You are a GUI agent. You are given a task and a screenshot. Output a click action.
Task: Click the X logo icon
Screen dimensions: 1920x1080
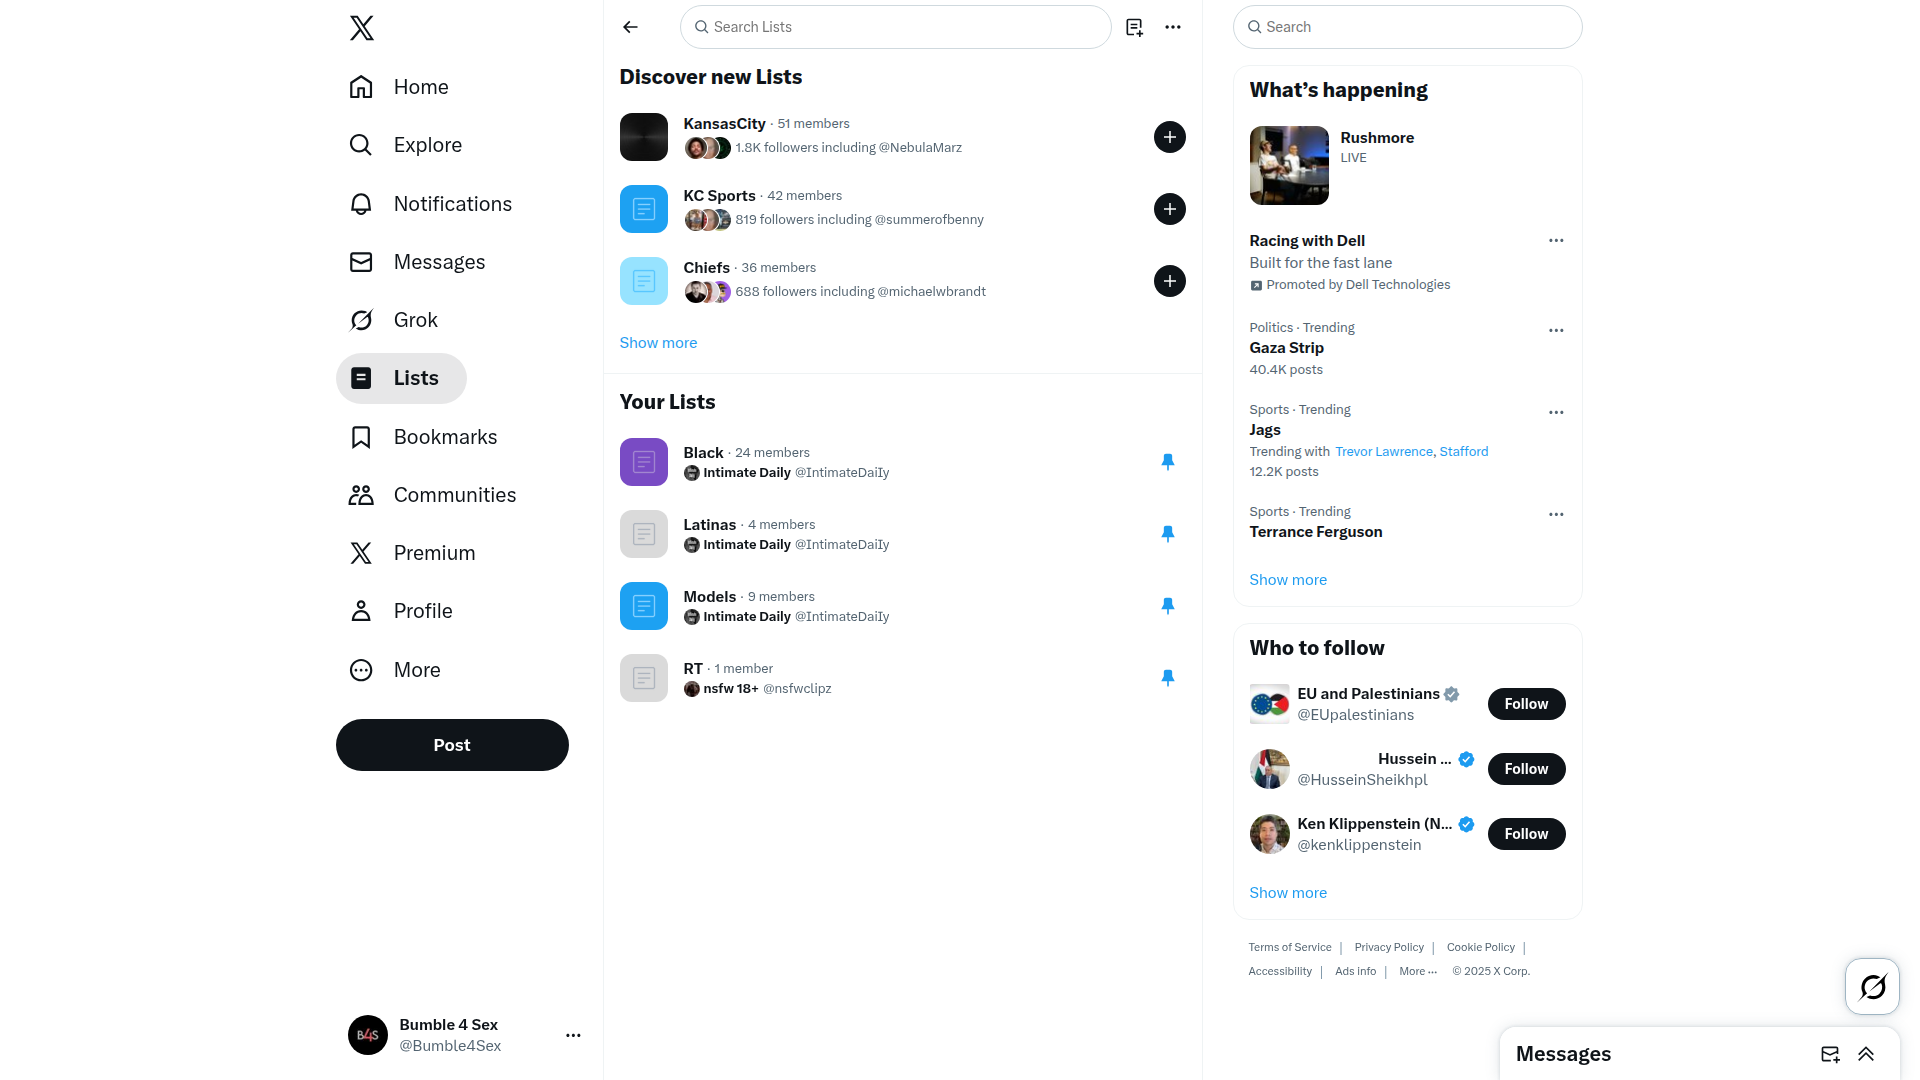point(362,28)
